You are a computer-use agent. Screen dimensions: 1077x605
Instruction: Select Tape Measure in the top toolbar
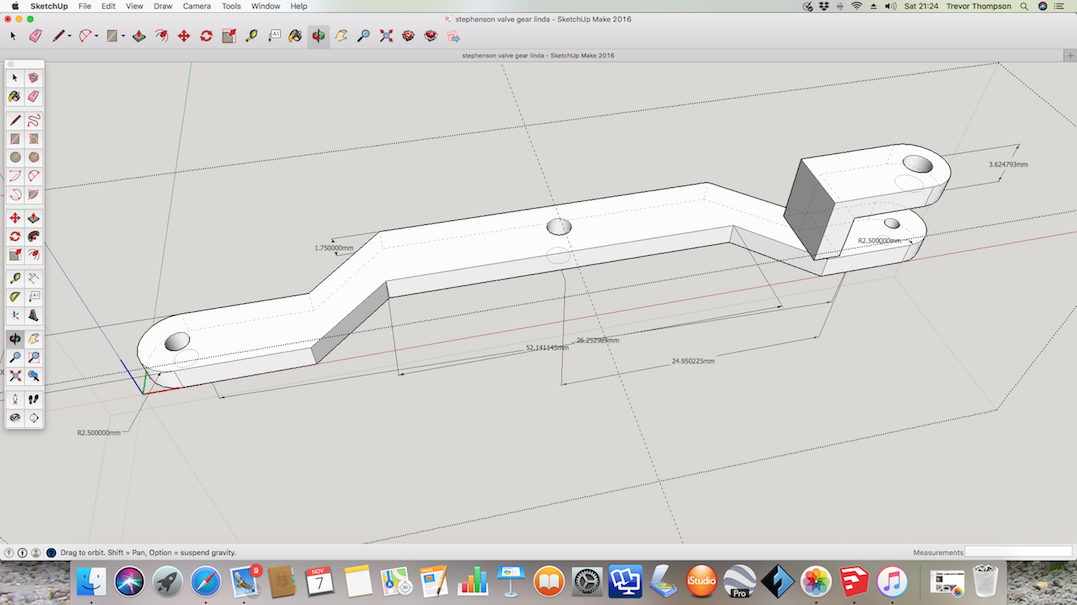(x=251, y=36)
